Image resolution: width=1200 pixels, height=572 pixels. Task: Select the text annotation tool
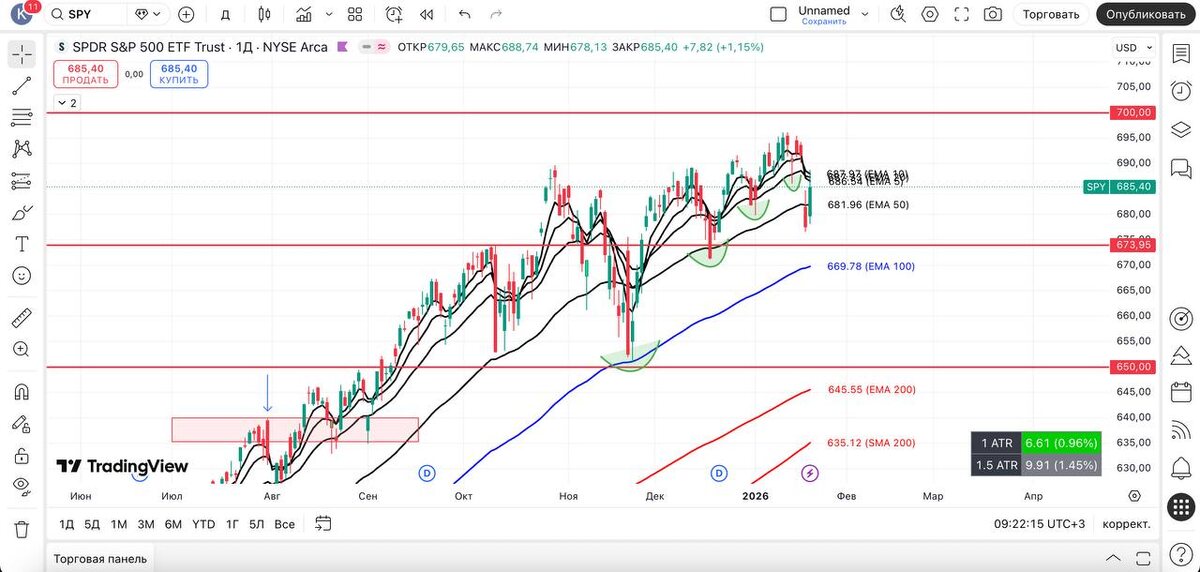21,244
